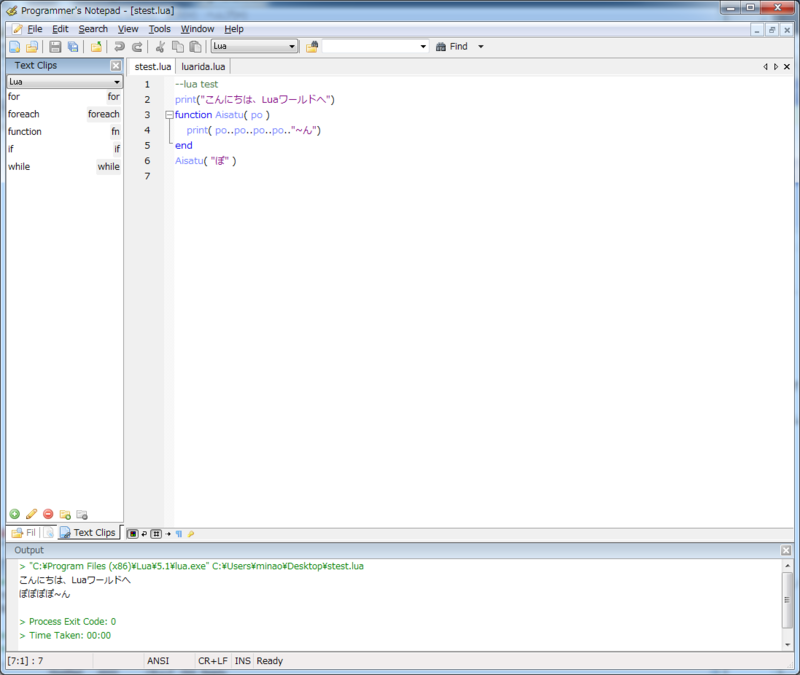Save the file with the floppy disk icon
Screen dimensions: 800x675
coord(55,47)
